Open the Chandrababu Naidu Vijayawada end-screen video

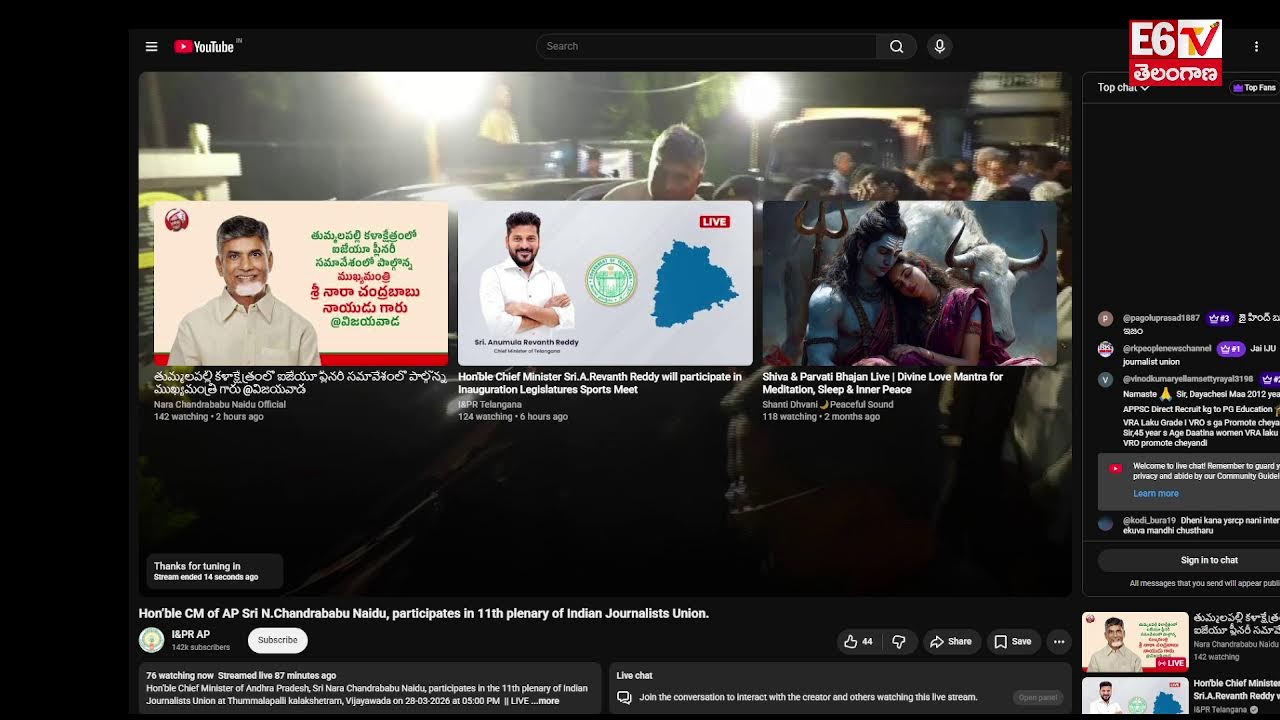pos(300,283)
